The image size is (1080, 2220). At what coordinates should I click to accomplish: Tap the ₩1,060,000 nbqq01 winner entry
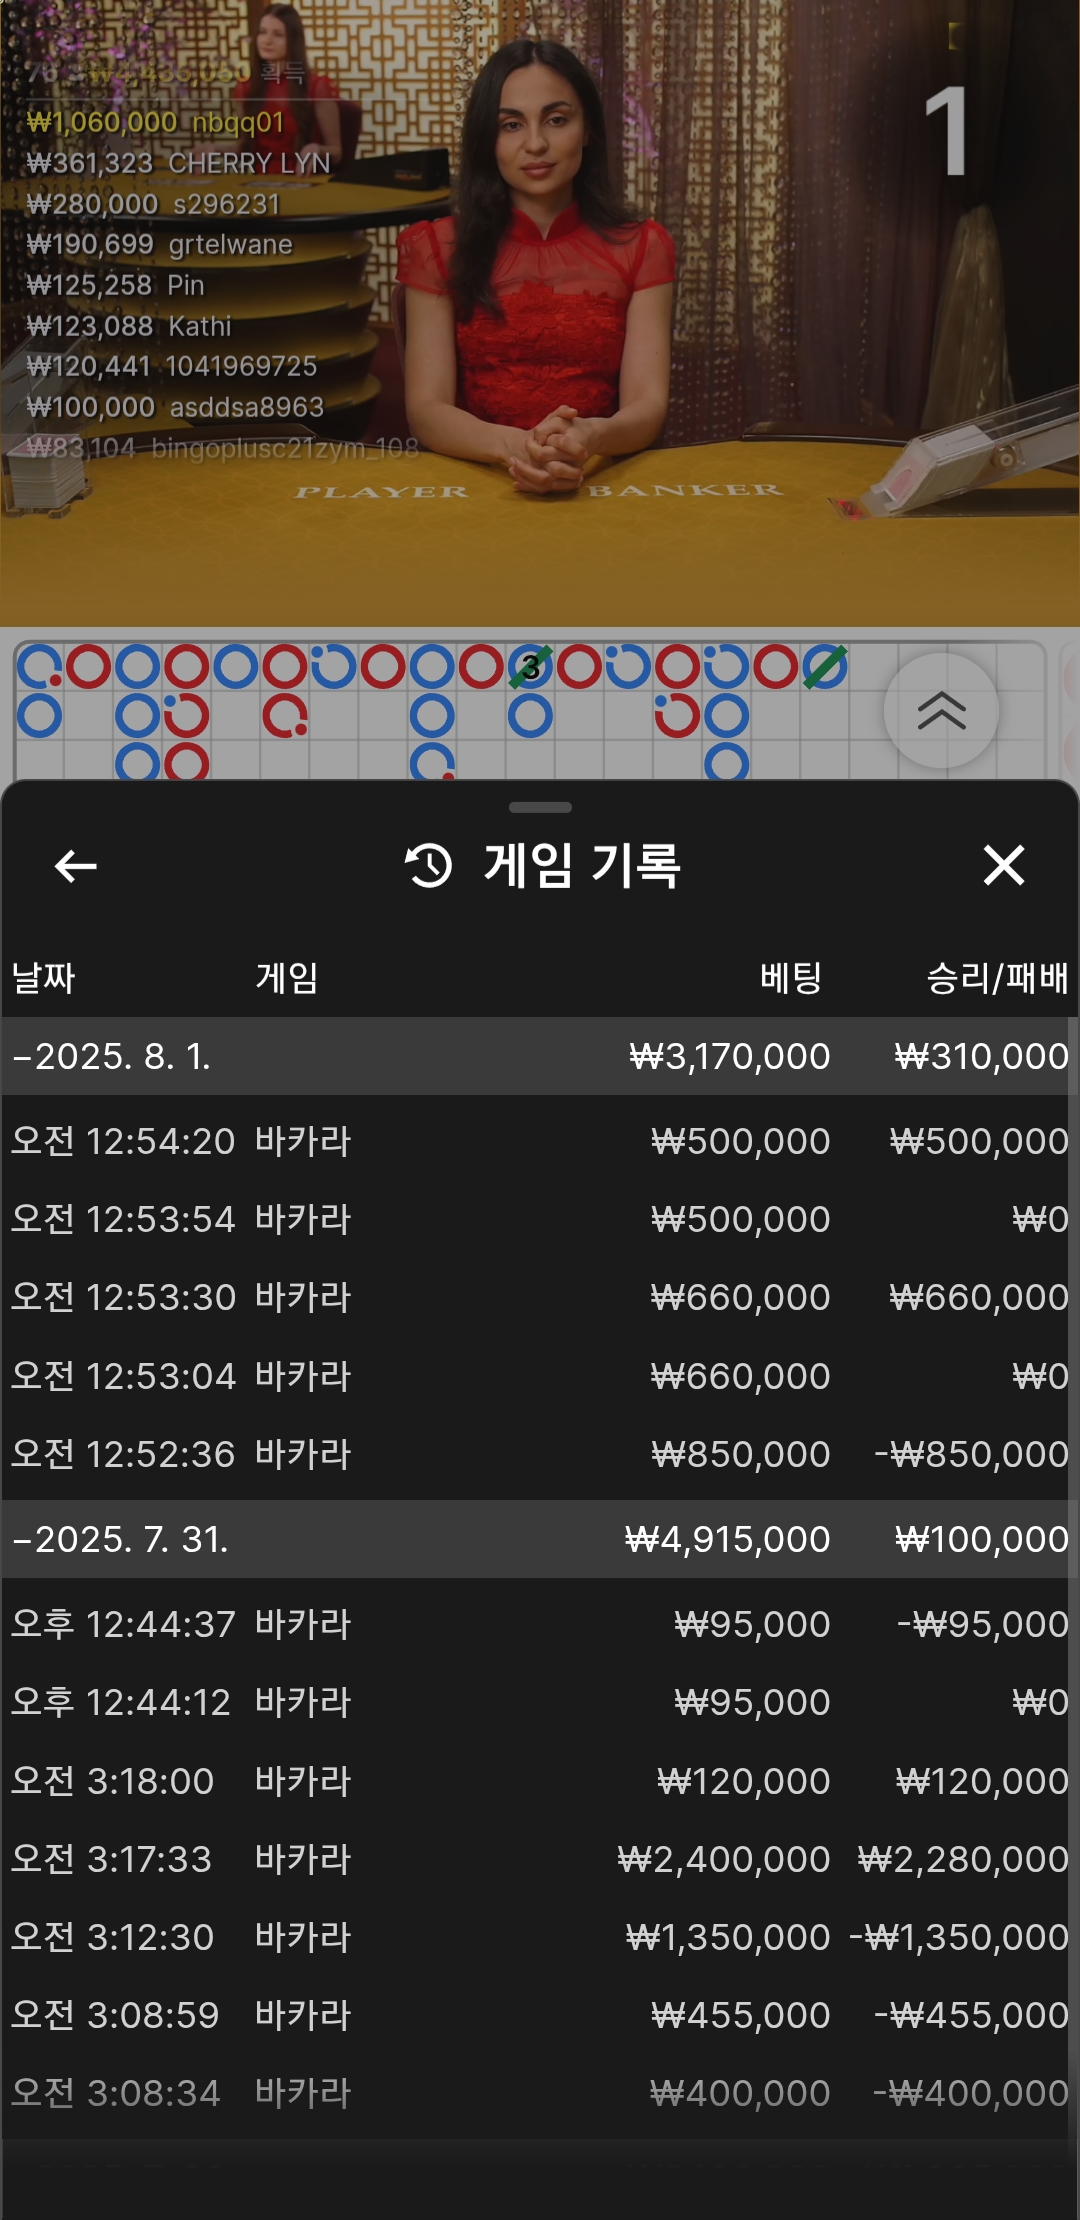[156, 122]
